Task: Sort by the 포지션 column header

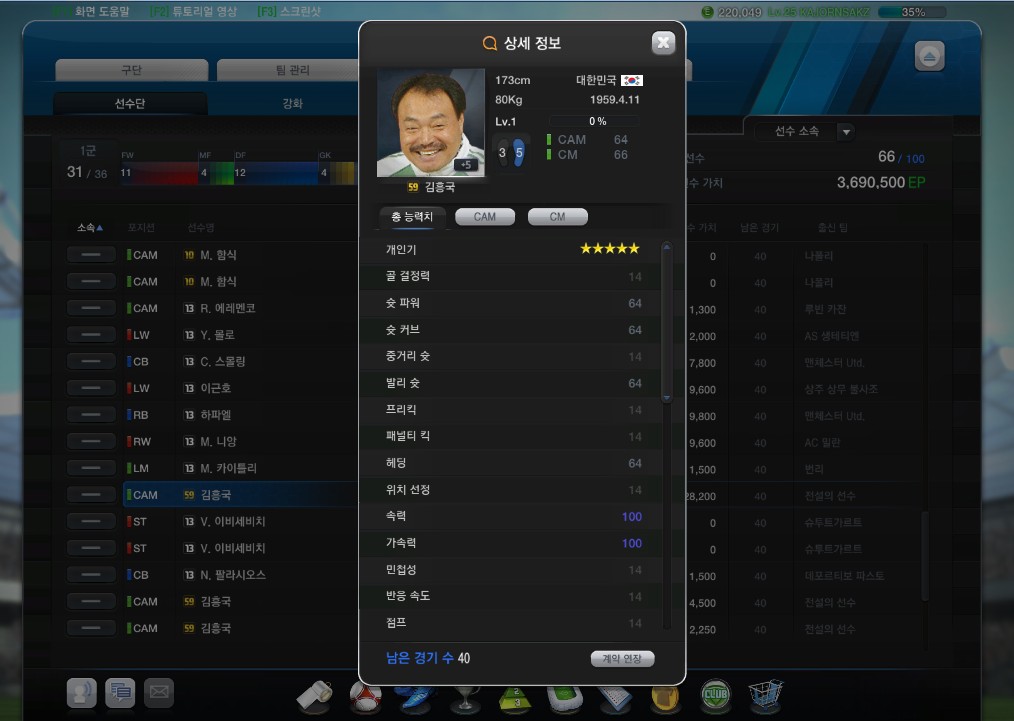Action: click(x=141, y=228)
